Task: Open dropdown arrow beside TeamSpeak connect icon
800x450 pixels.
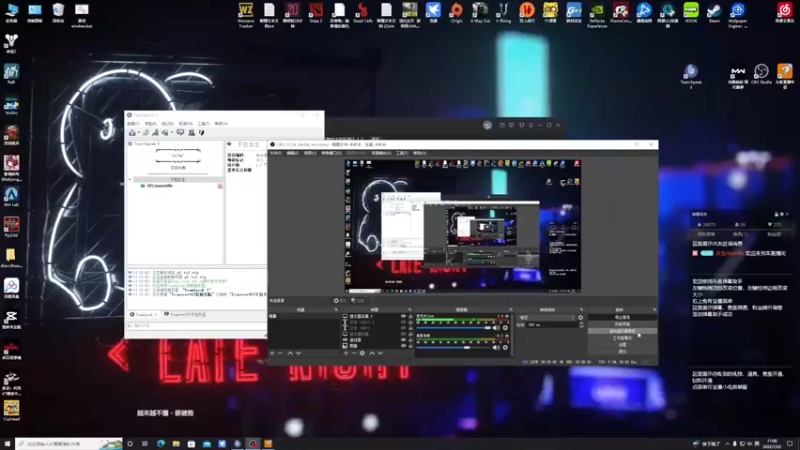Action: point(138,133)
